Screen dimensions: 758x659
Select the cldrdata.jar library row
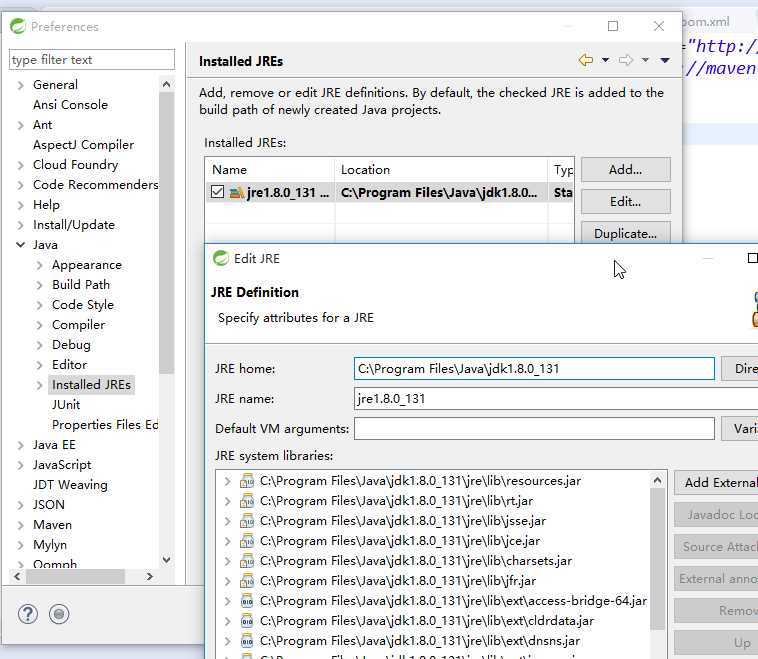[x=426, y=621]
